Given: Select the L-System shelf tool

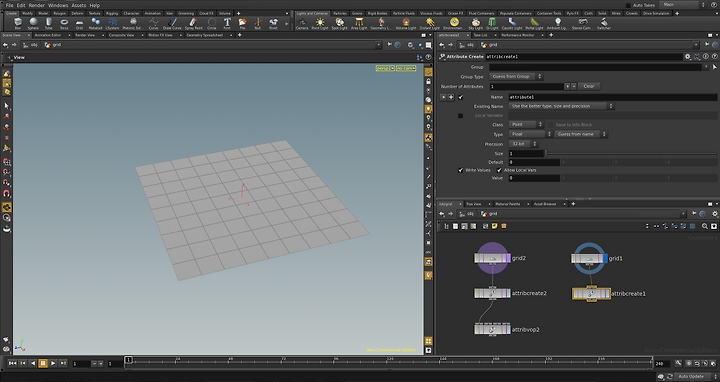Looking at the screenshot, I should (x=112, y=23).
